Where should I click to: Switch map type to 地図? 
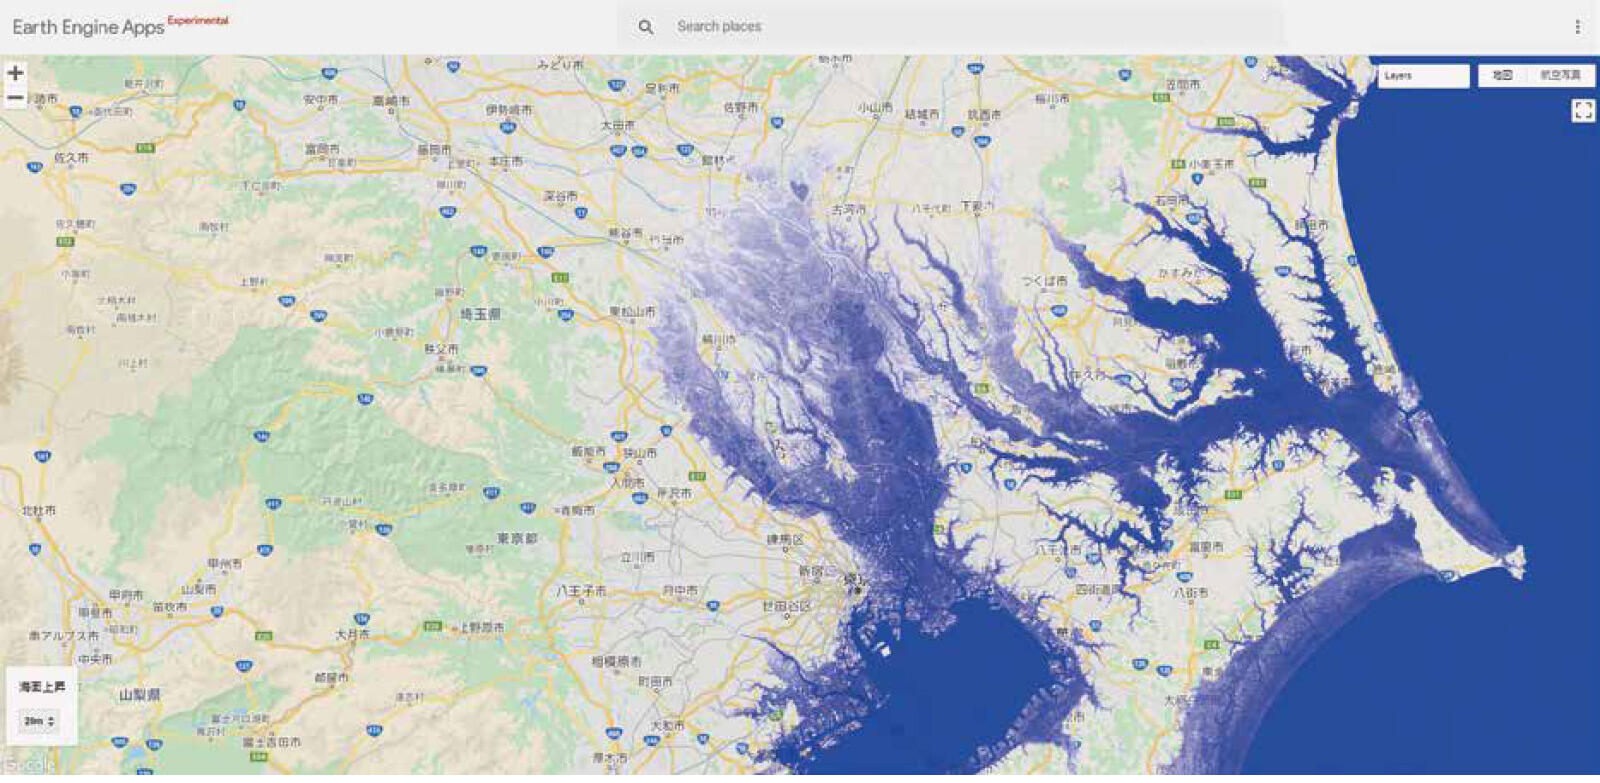coord(1502,76)
